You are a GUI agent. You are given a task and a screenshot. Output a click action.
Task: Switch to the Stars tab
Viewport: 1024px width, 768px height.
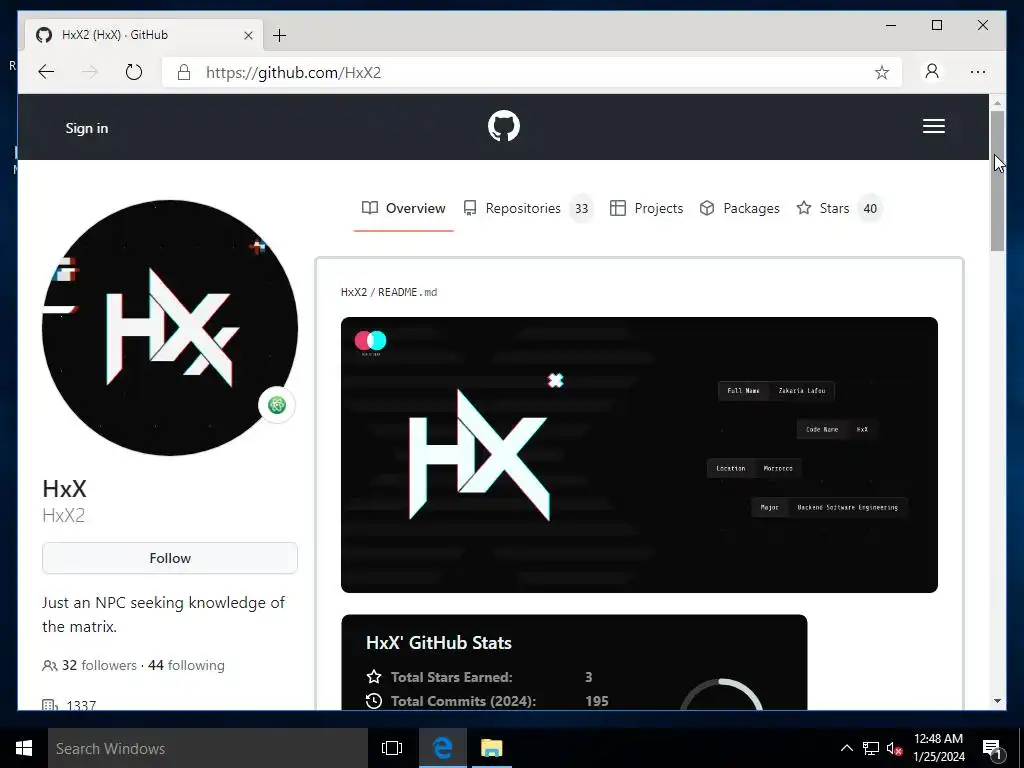coord(839,208)
